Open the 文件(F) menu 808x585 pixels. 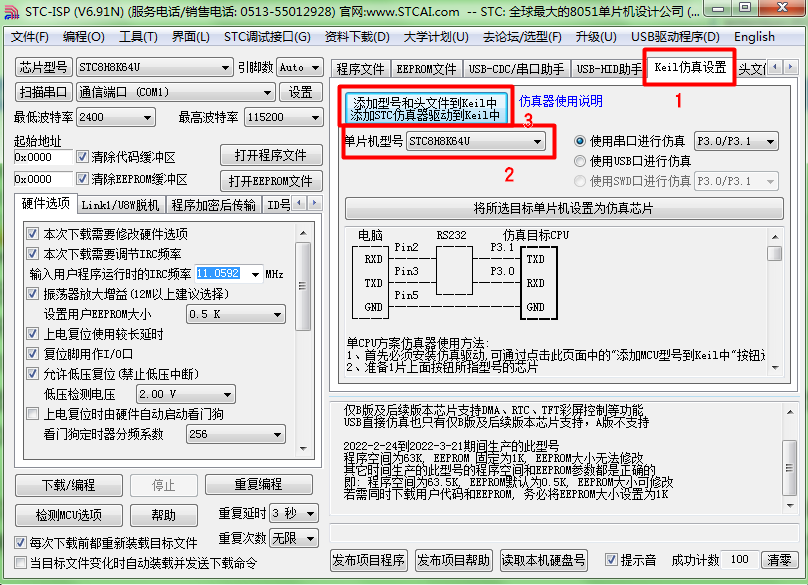pos(30,37)
